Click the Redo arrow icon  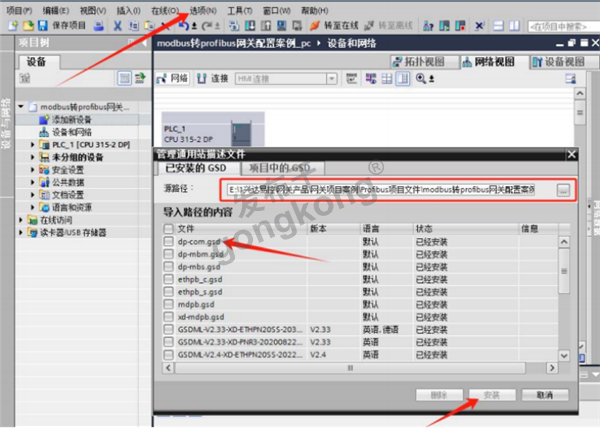point(207,26)
